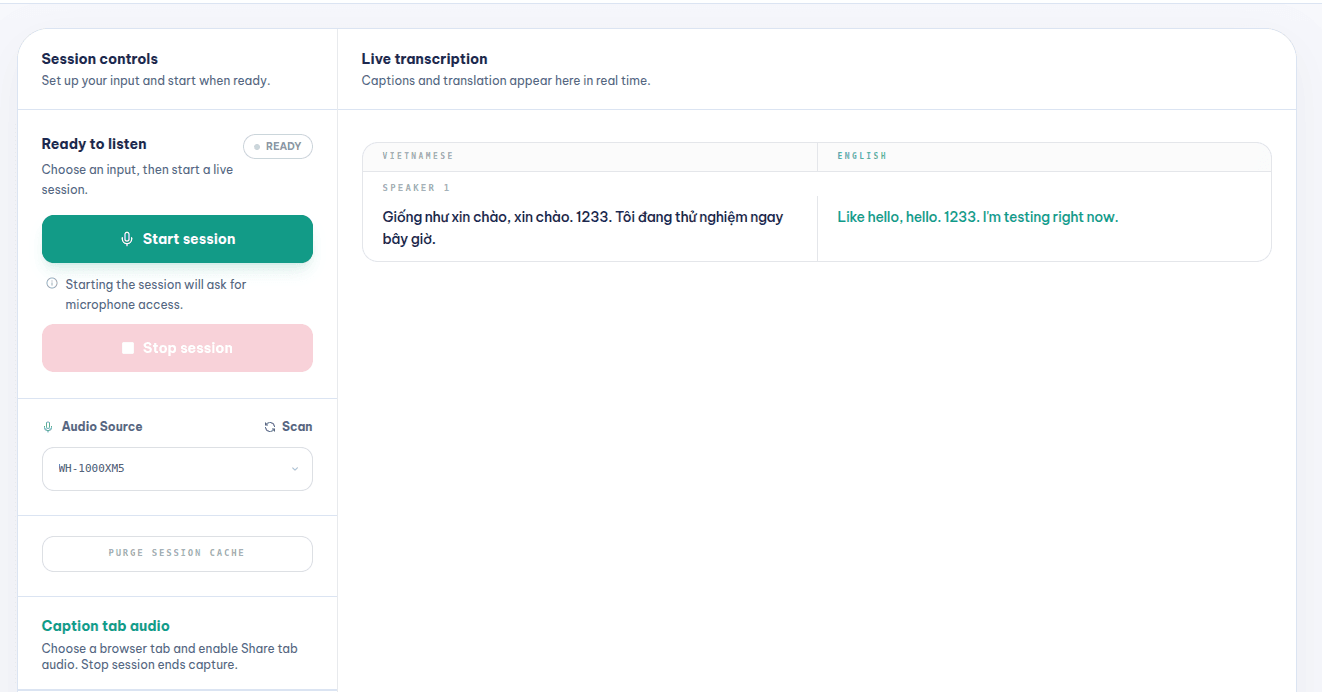Click the Audio Source label

tap(102, 426)
